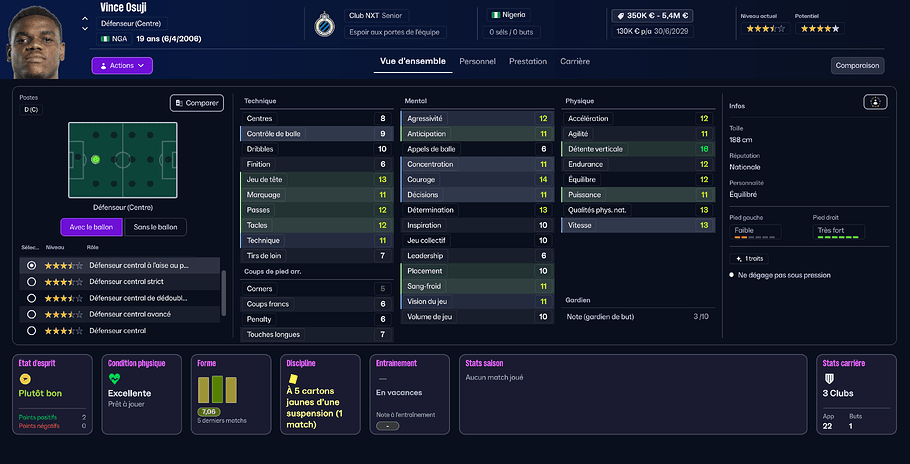The width and height of the screenshot is (910, 464).
Task: Open the Carrière tab
Action: click(574, 62)
